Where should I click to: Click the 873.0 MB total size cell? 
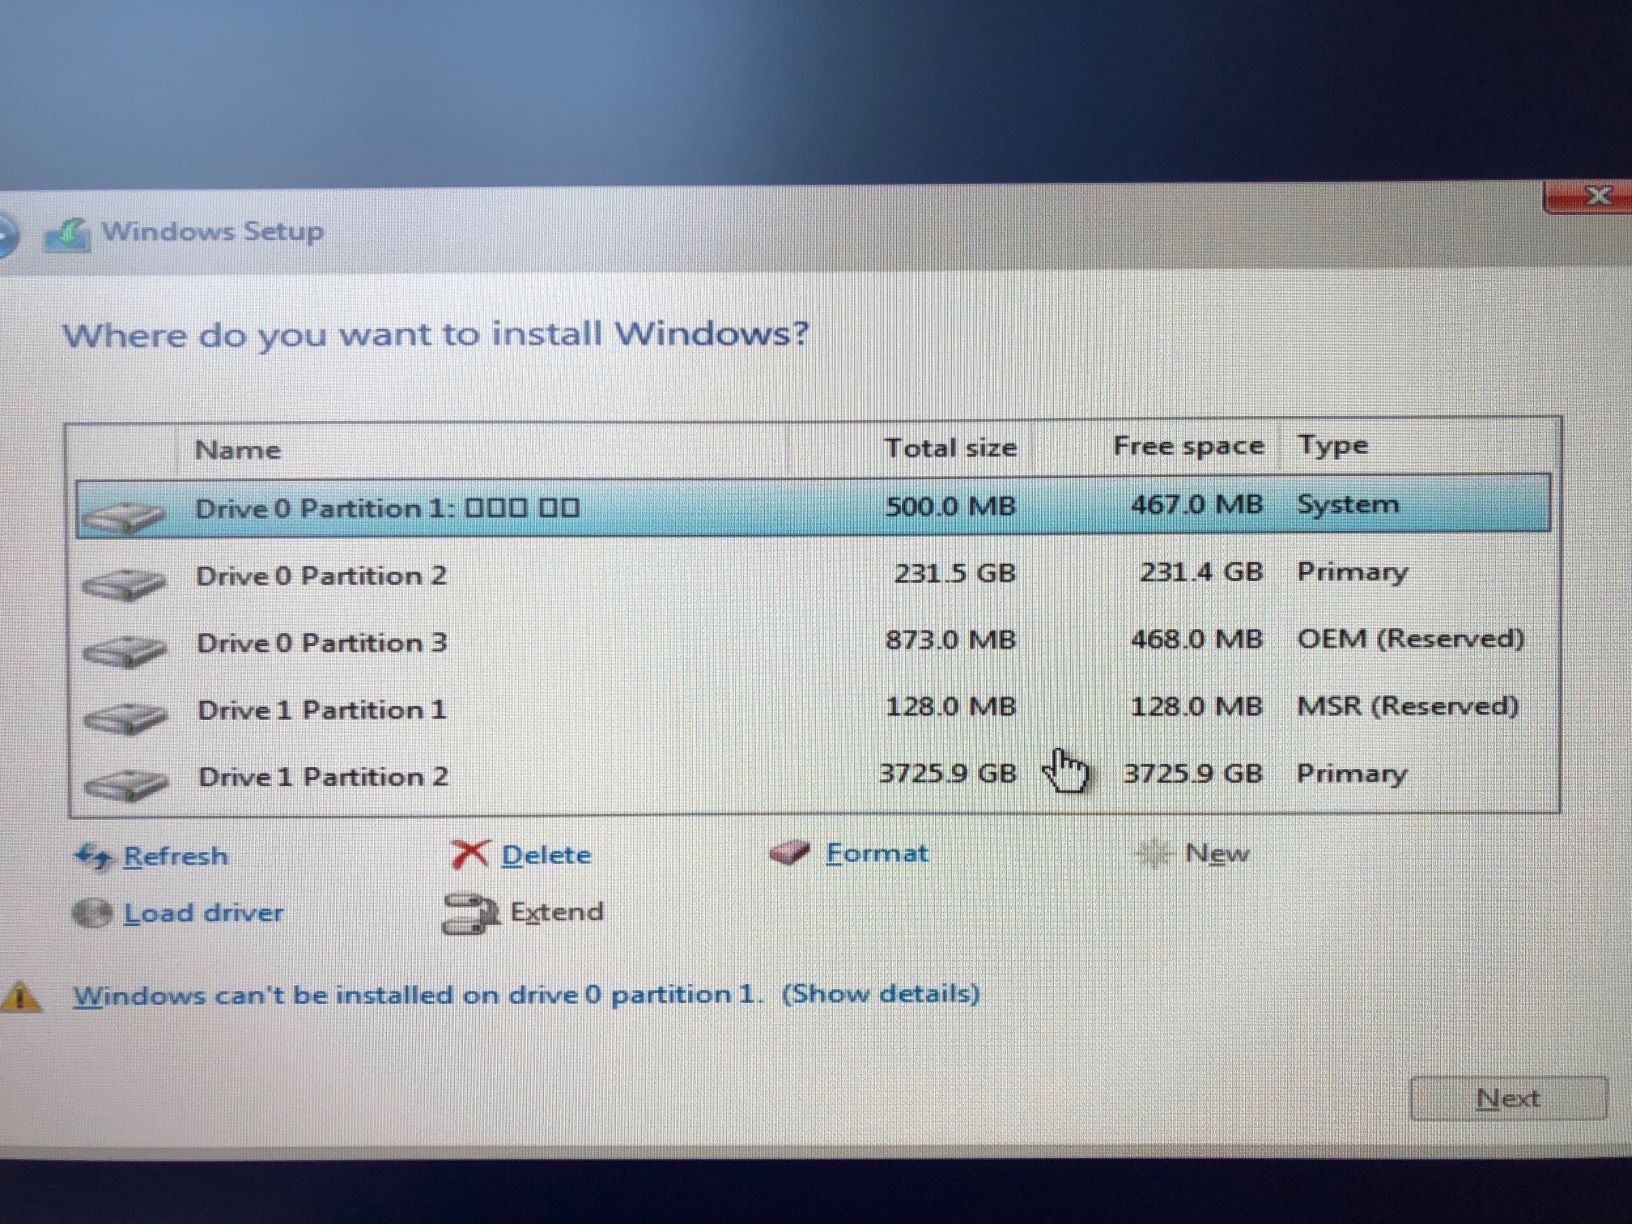(950, 640)
